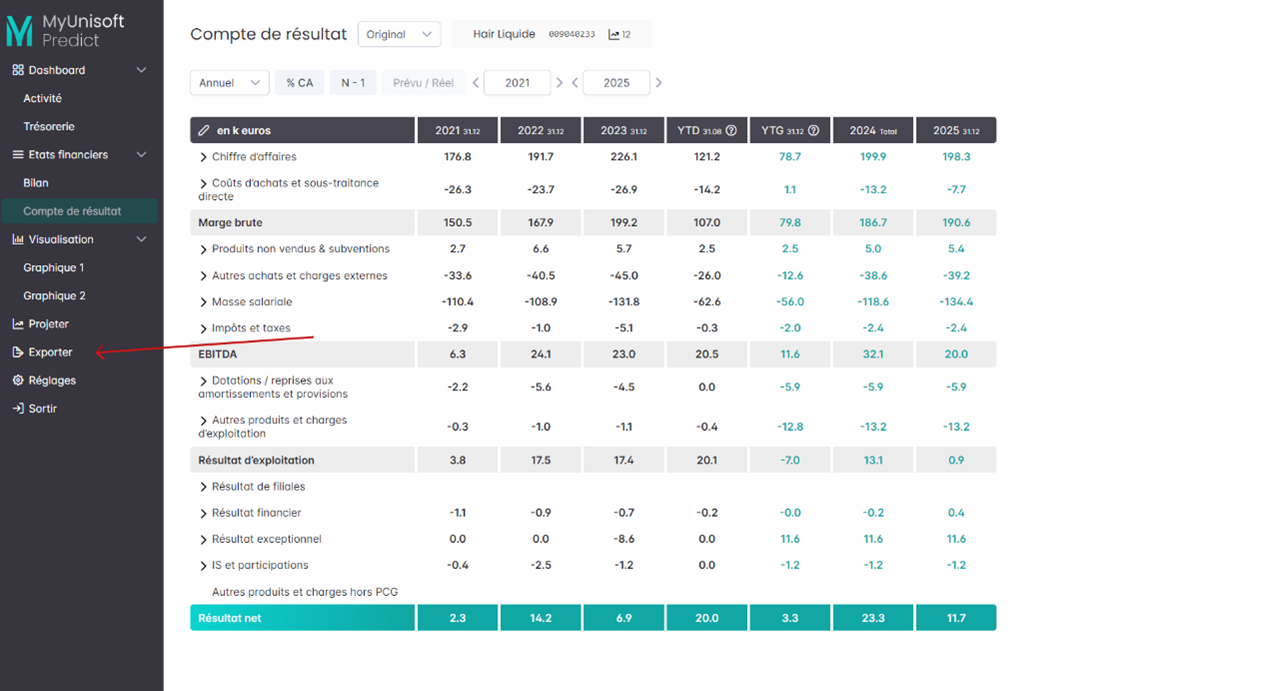Open Activité in the sidebar
1268x691 pixels.
[43, 98]
